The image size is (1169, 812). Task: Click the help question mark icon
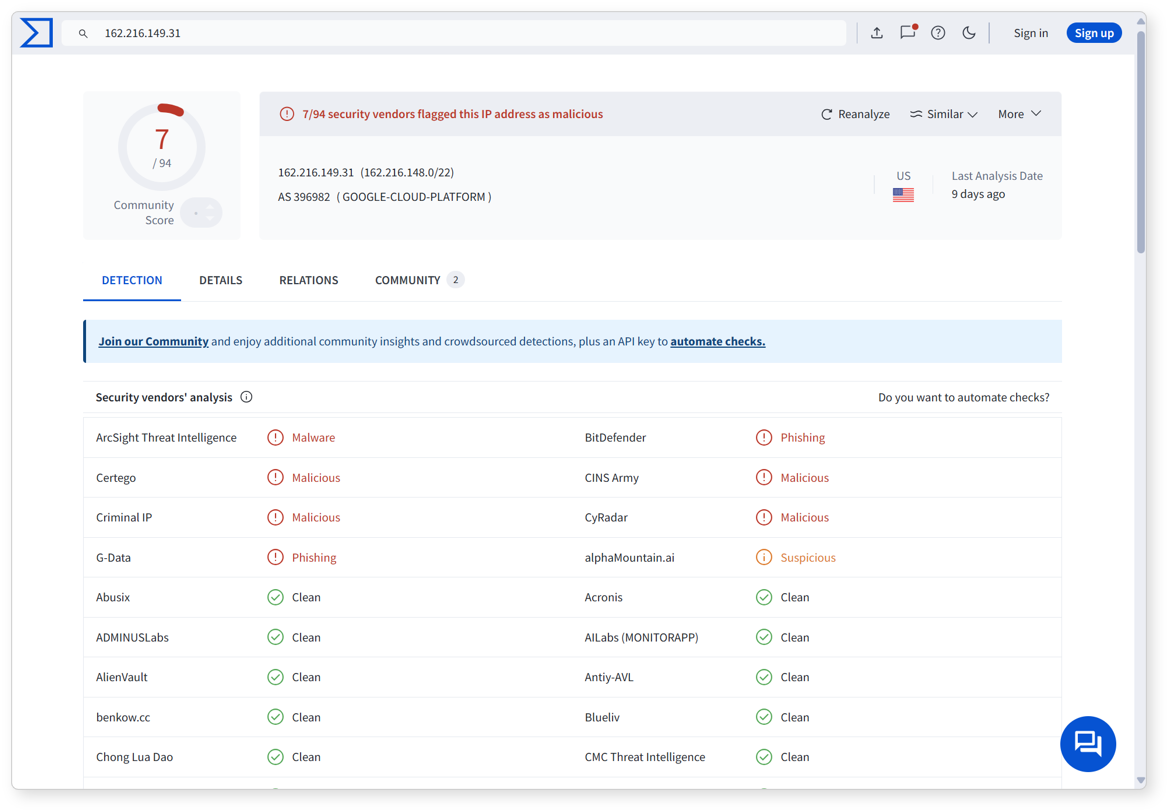(938, 33)
